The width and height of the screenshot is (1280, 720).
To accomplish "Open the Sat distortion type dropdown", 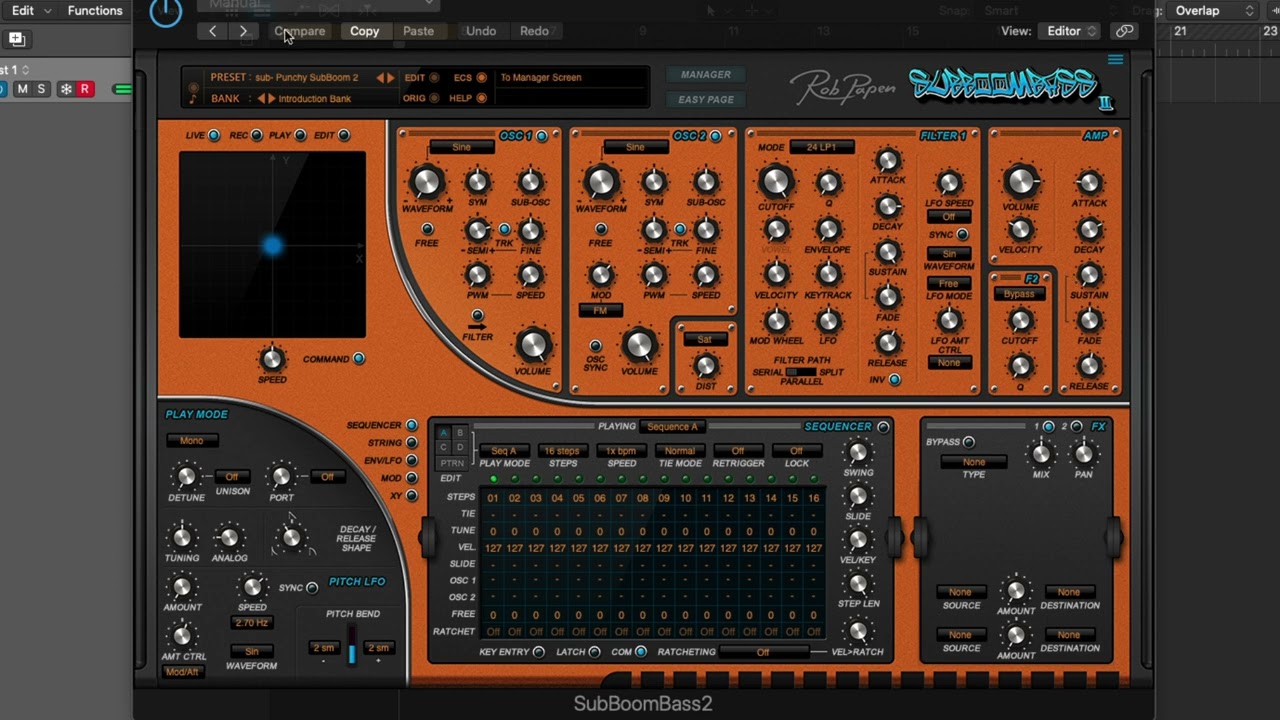I will [x=705, y=339].
